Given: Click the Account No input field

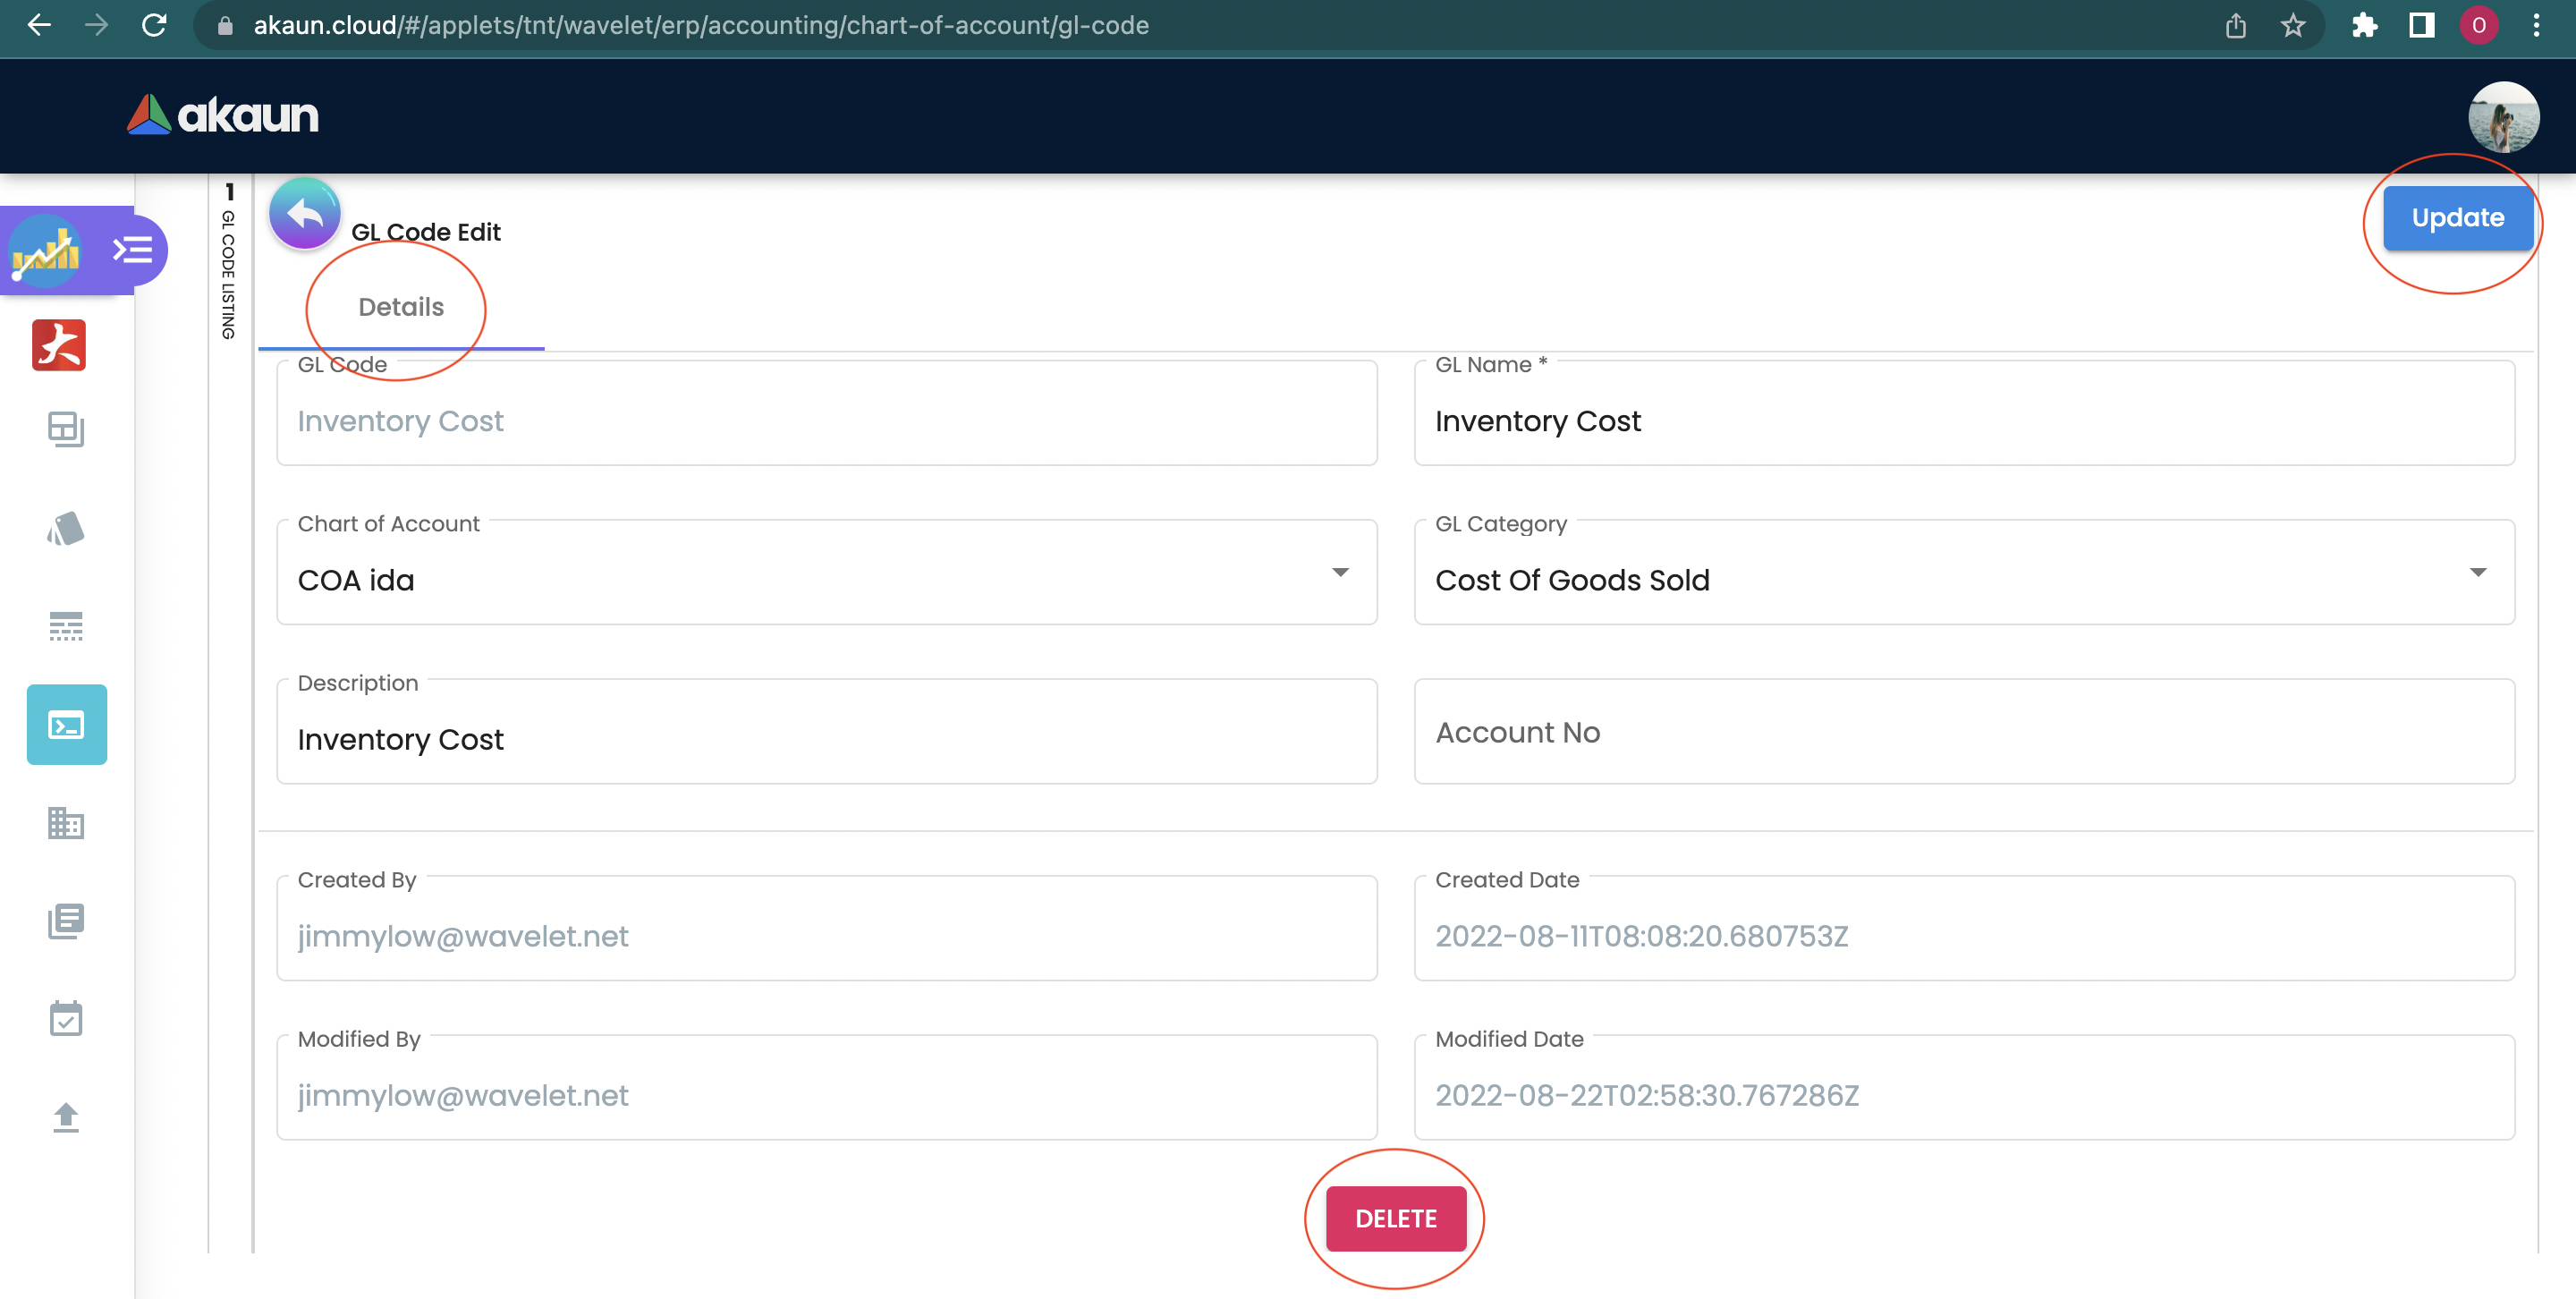Looking at the screenshot, I should coord(1963,733).
